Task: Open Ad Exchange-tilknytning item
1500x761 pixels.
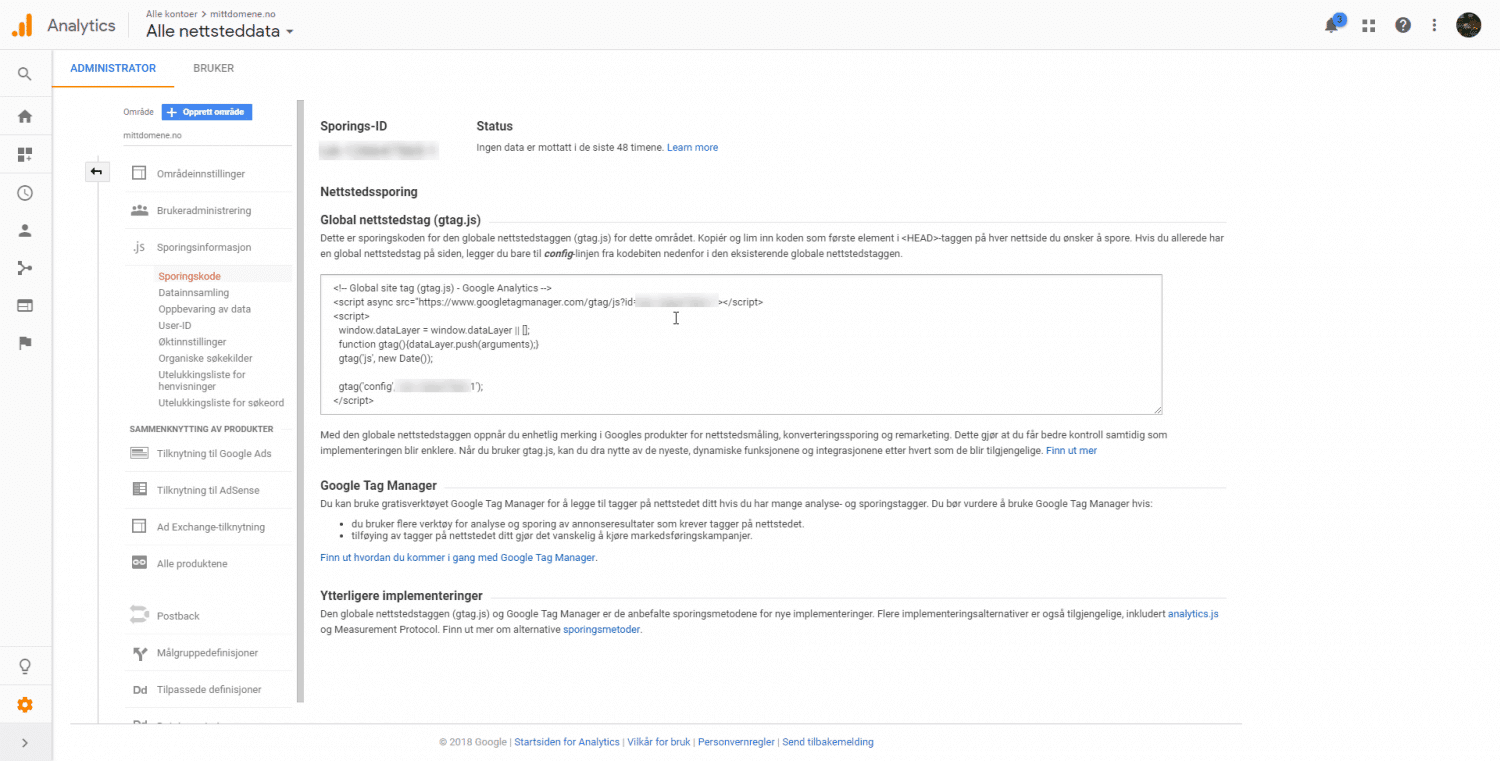Action: pyautogui.click(x=209, y=527)
